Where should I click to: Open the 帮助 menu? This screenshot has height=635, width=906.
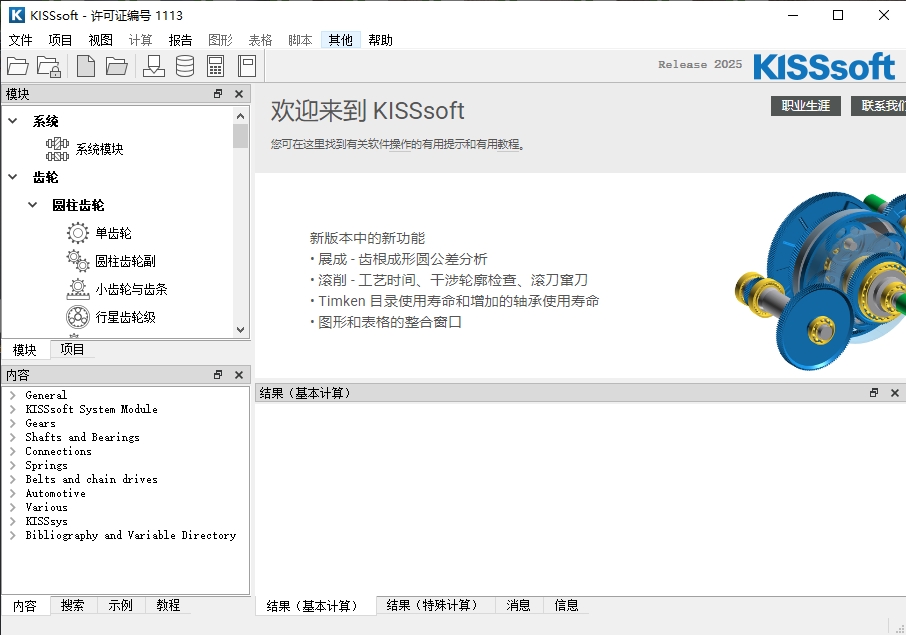pyautogui.click(x=380, y=40)
